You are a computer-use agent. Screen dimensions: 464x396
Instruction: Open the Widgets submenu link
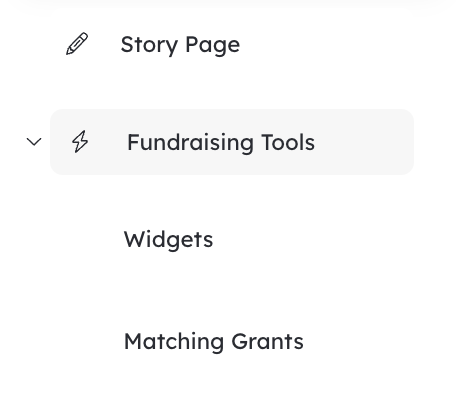pyautogui.click(x=168, y=240)
